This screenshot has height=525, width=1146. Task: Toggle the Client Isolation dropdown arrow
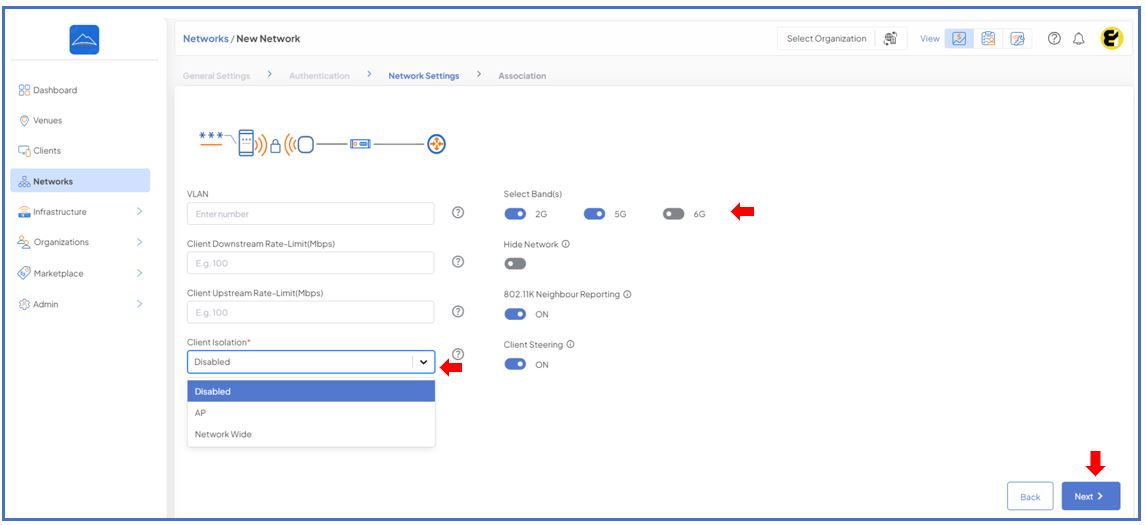point(423,362)
